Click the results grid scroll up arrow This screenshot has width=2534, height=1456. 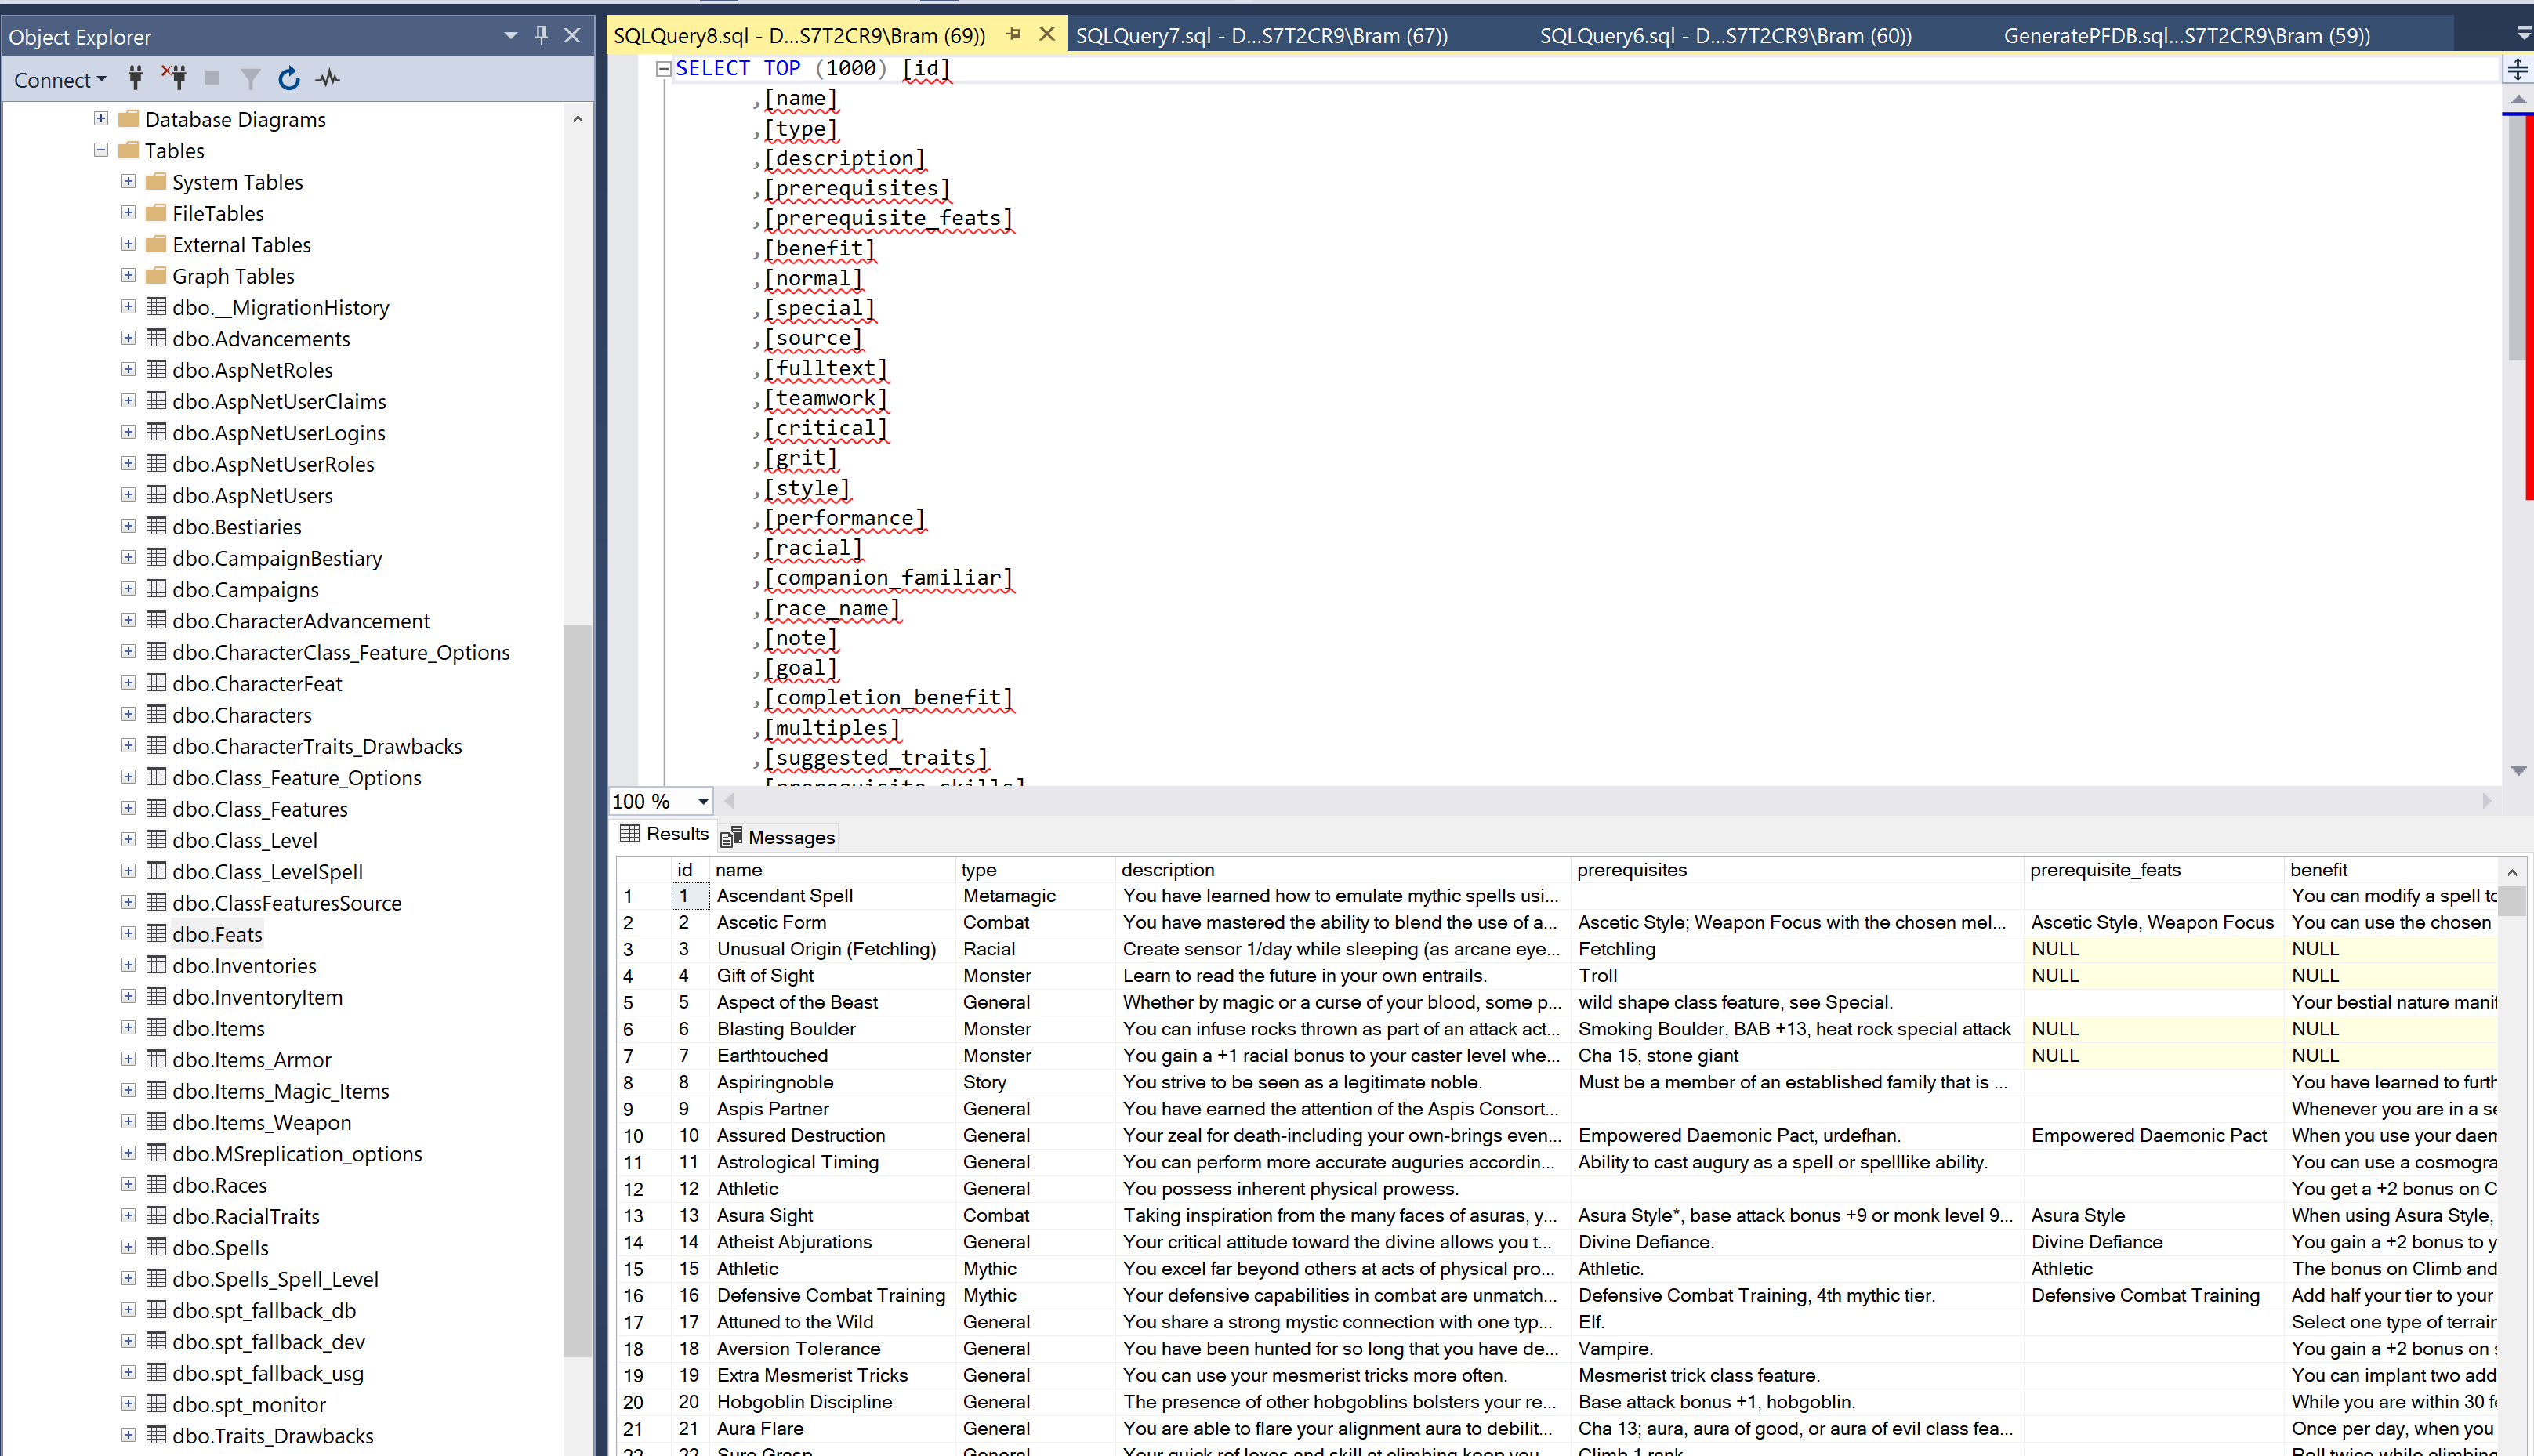coord(2512,872)
